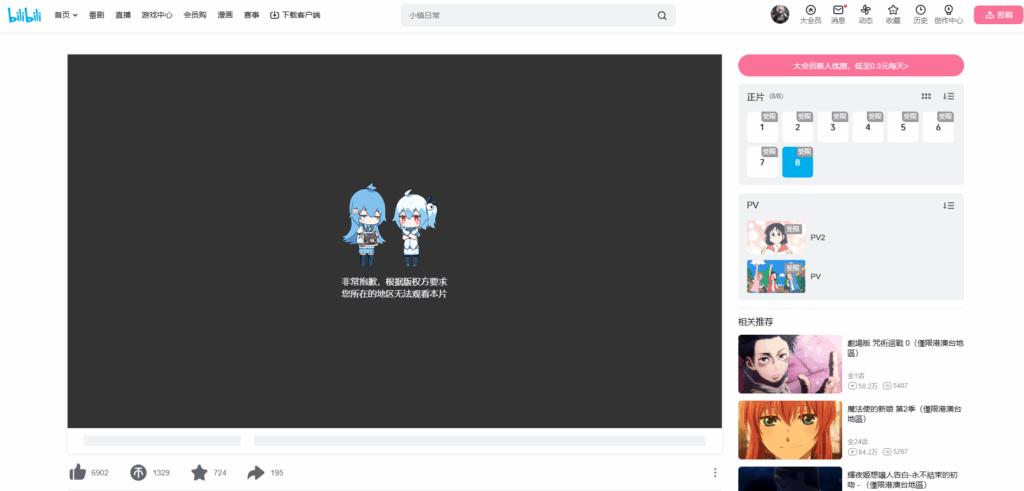Select episode 3
1024x491 pixels.
point(833,127)
